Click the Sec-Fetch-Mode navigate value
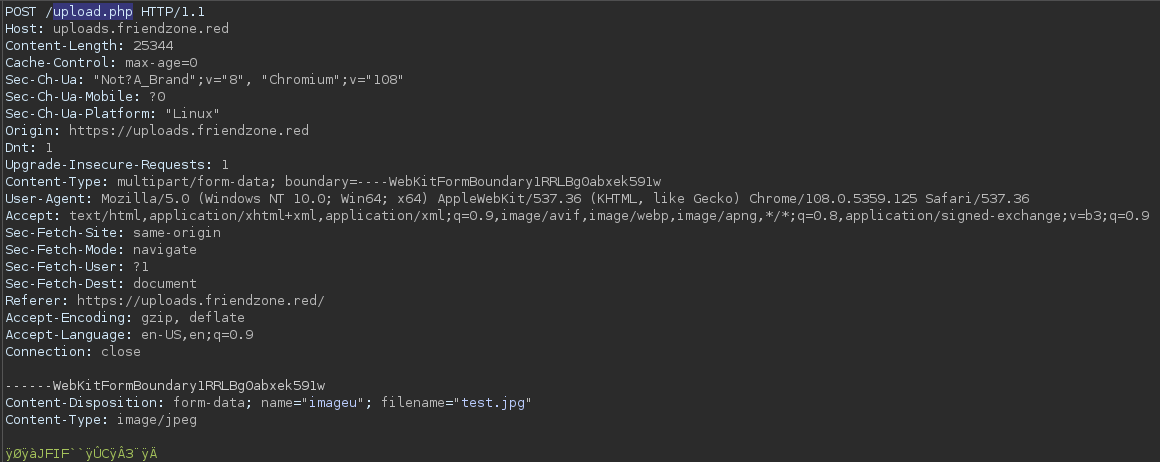The width and height of the screenshot is (1160, 462). pos(165,250)
